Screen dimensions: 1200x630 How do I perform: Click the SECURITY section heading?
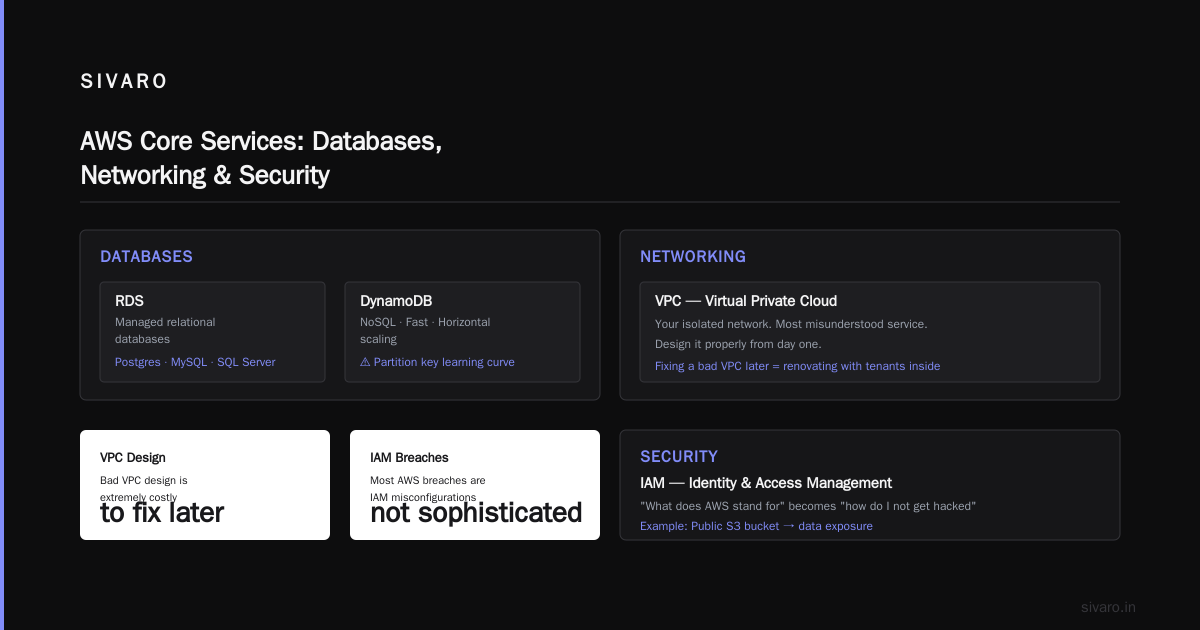[x=679, y=457]
